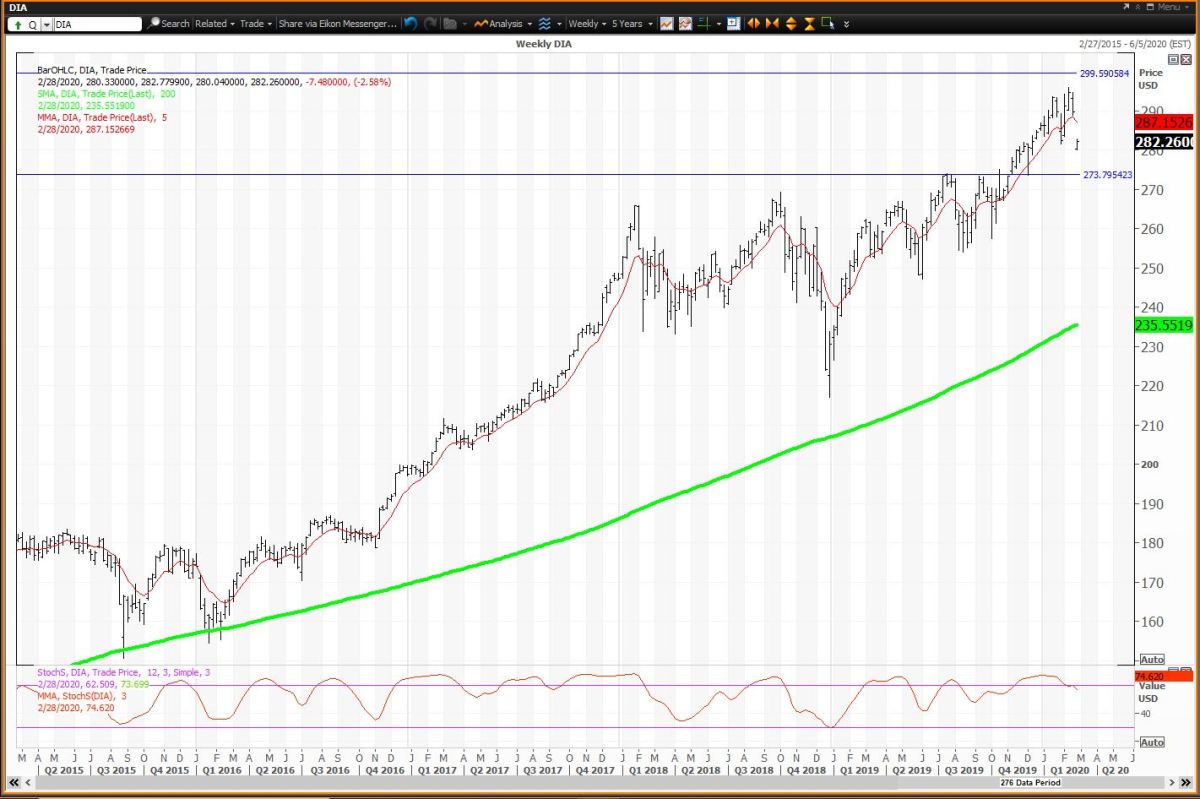
Task: Click the DIA symbol input field
Action: (96, 24)
